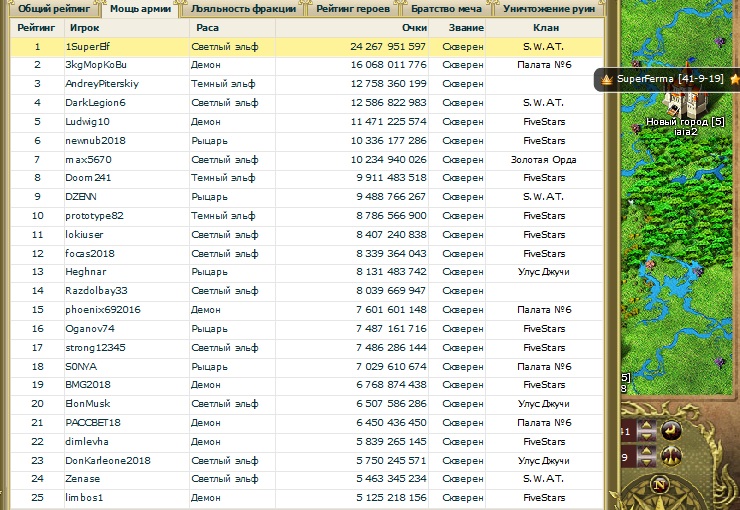The width and height of the screenshot is (740, 510).
Task: Switch to the Общий рейтинг tab
Action: (x=48, y=9)
